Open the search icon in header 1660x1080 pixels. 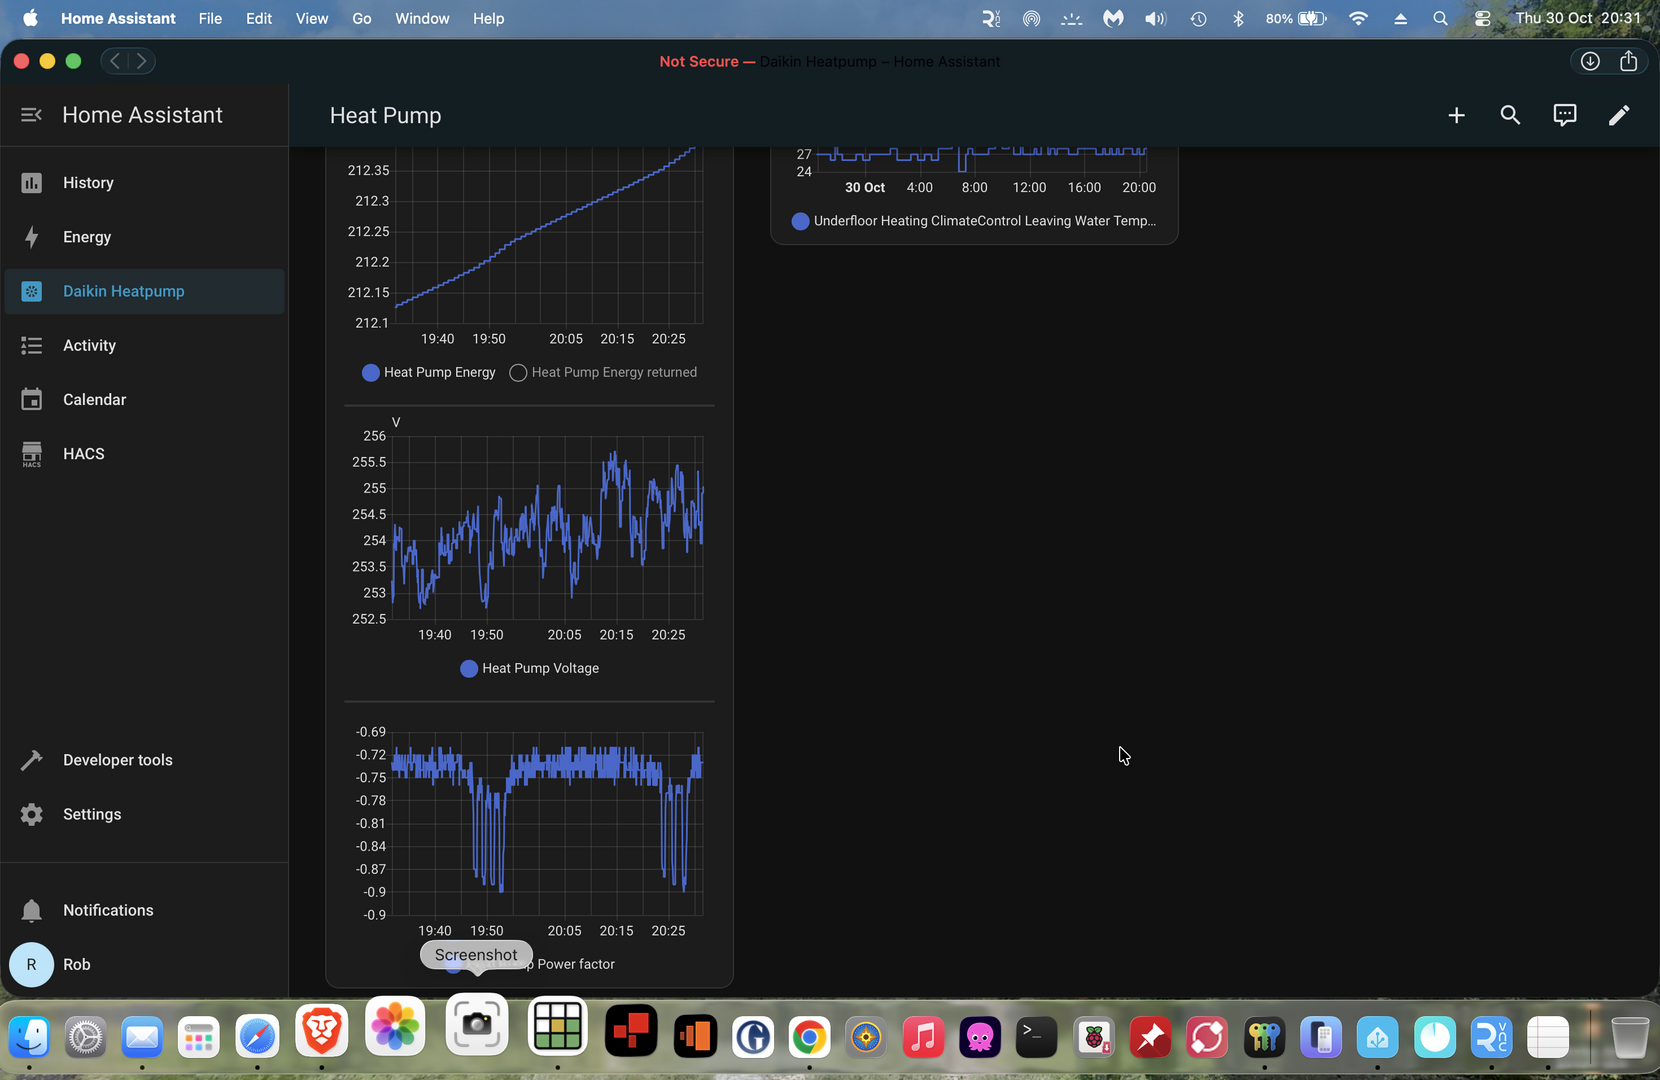[1510, 116]
